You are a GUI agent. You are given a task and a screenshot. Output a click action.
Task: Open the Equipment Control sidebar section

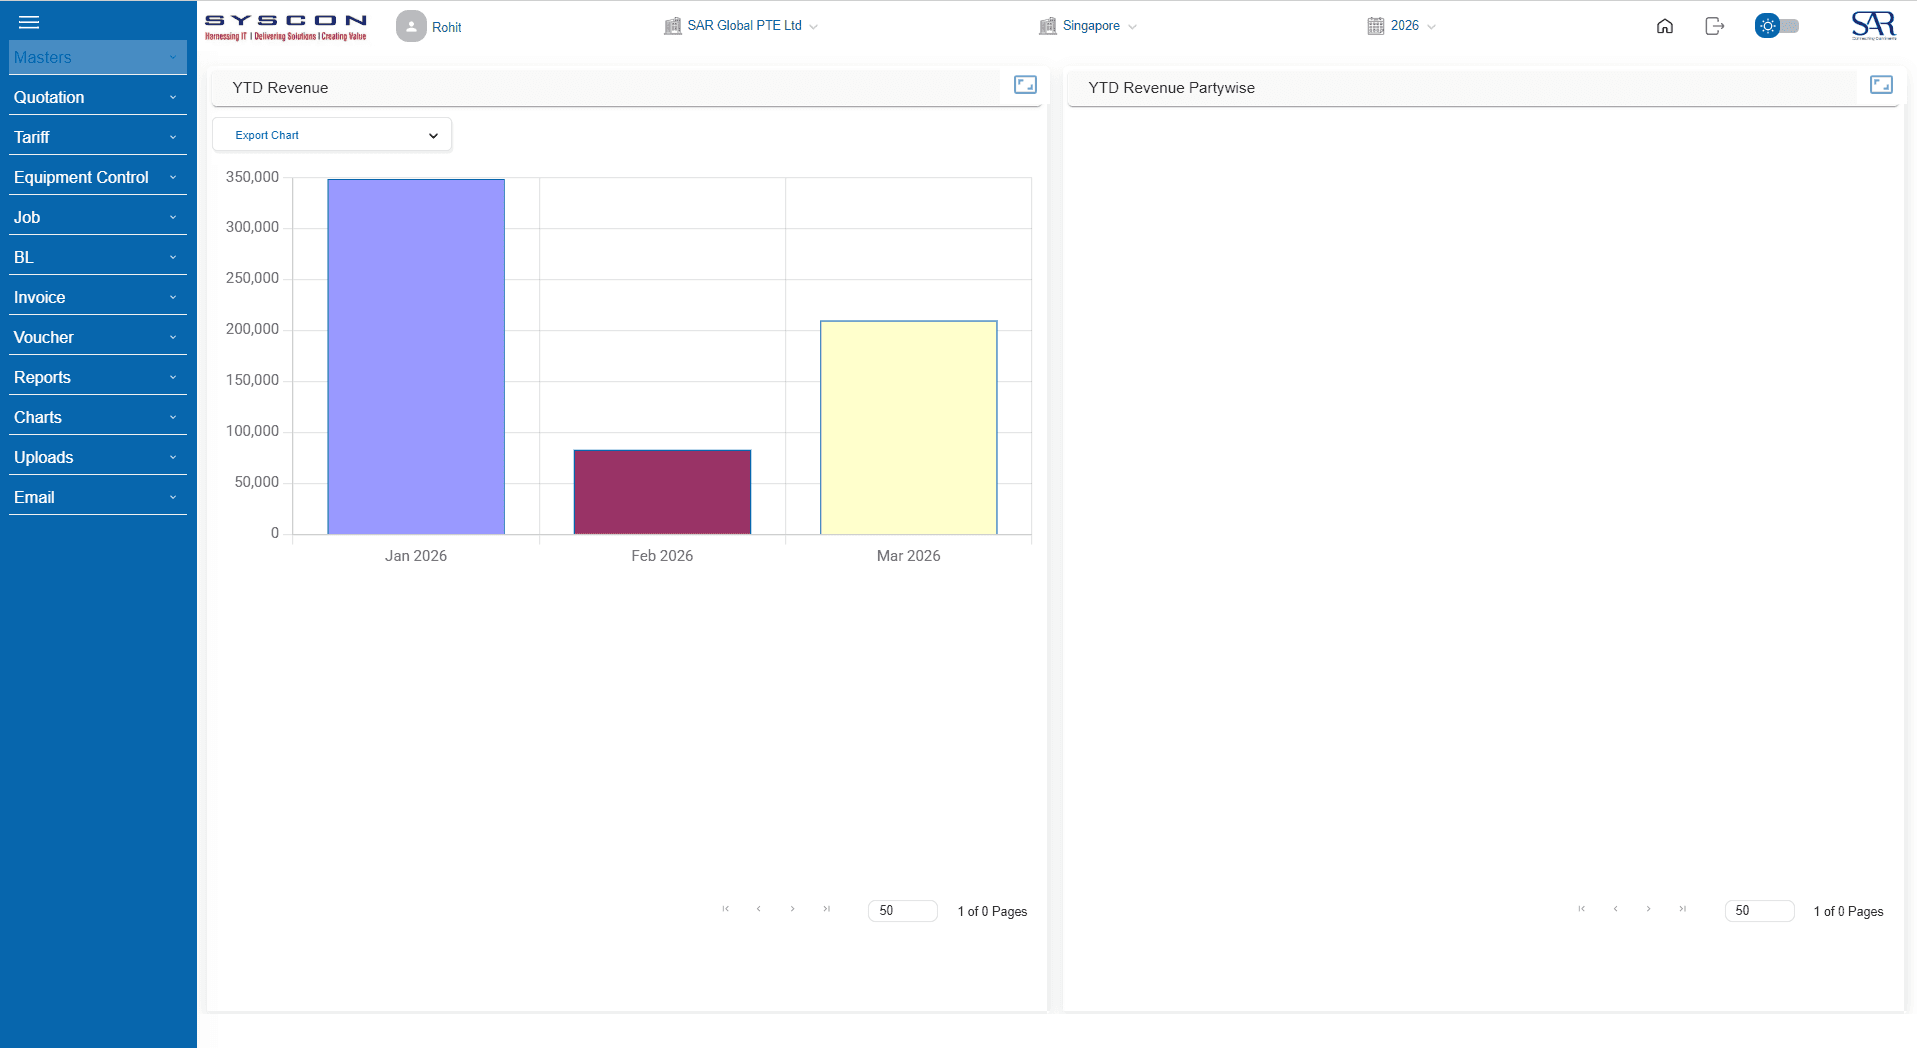point(97,177)
